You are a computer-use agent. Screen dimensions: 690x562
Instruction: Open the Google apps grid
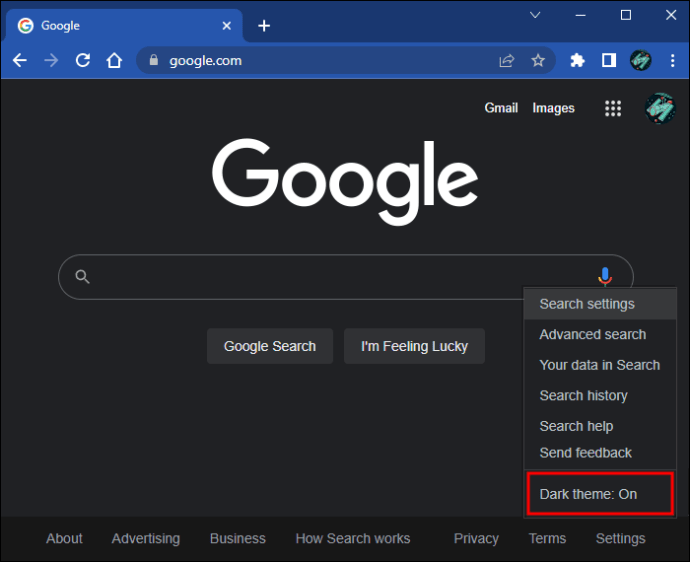pos(613,108)
